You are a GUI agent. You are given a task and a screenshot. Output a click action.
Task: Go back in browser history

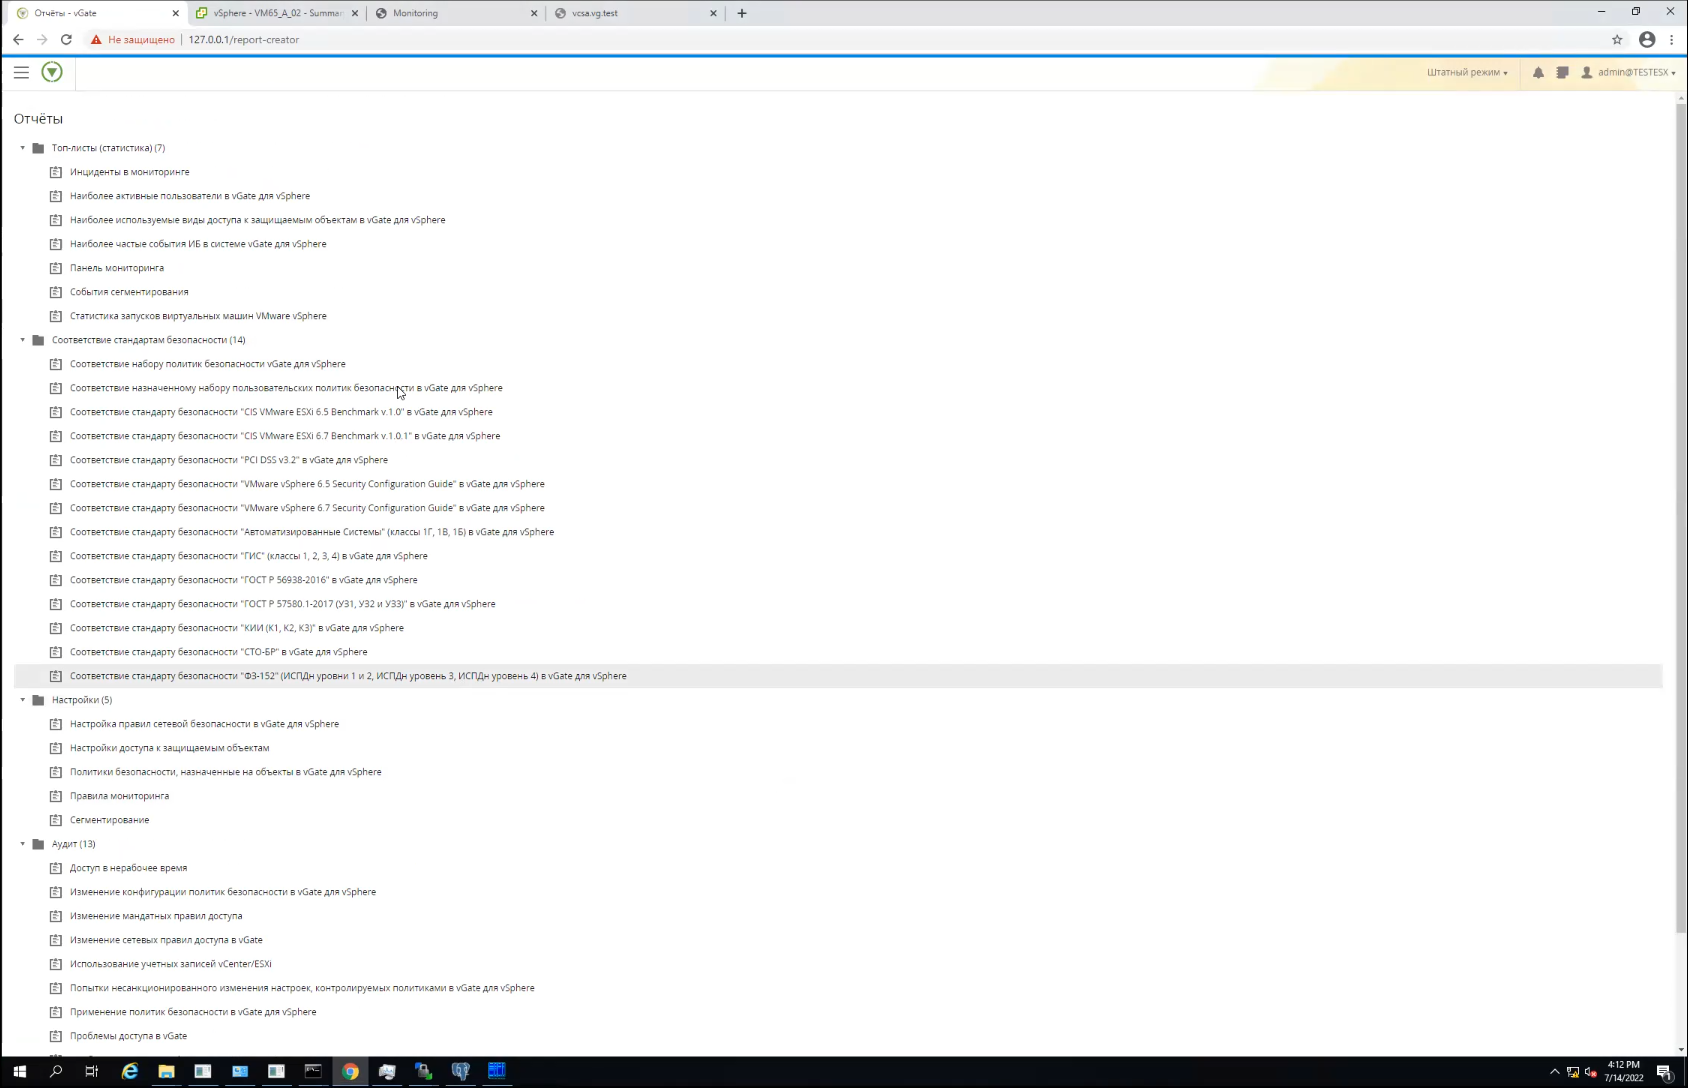(x=18, y=40)
